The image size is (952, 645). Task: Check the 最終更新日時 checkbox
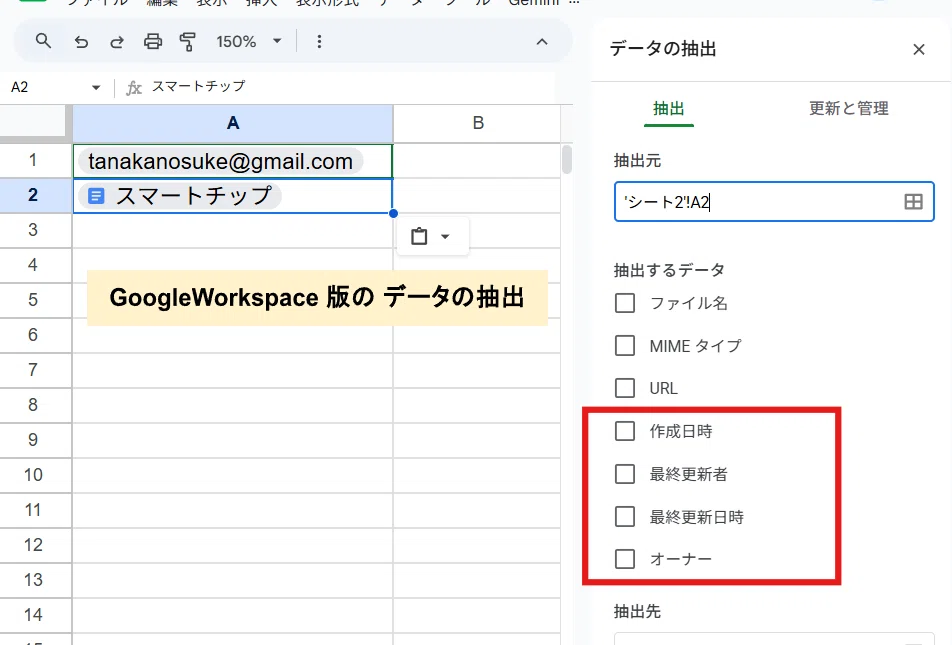pos(625,517)
